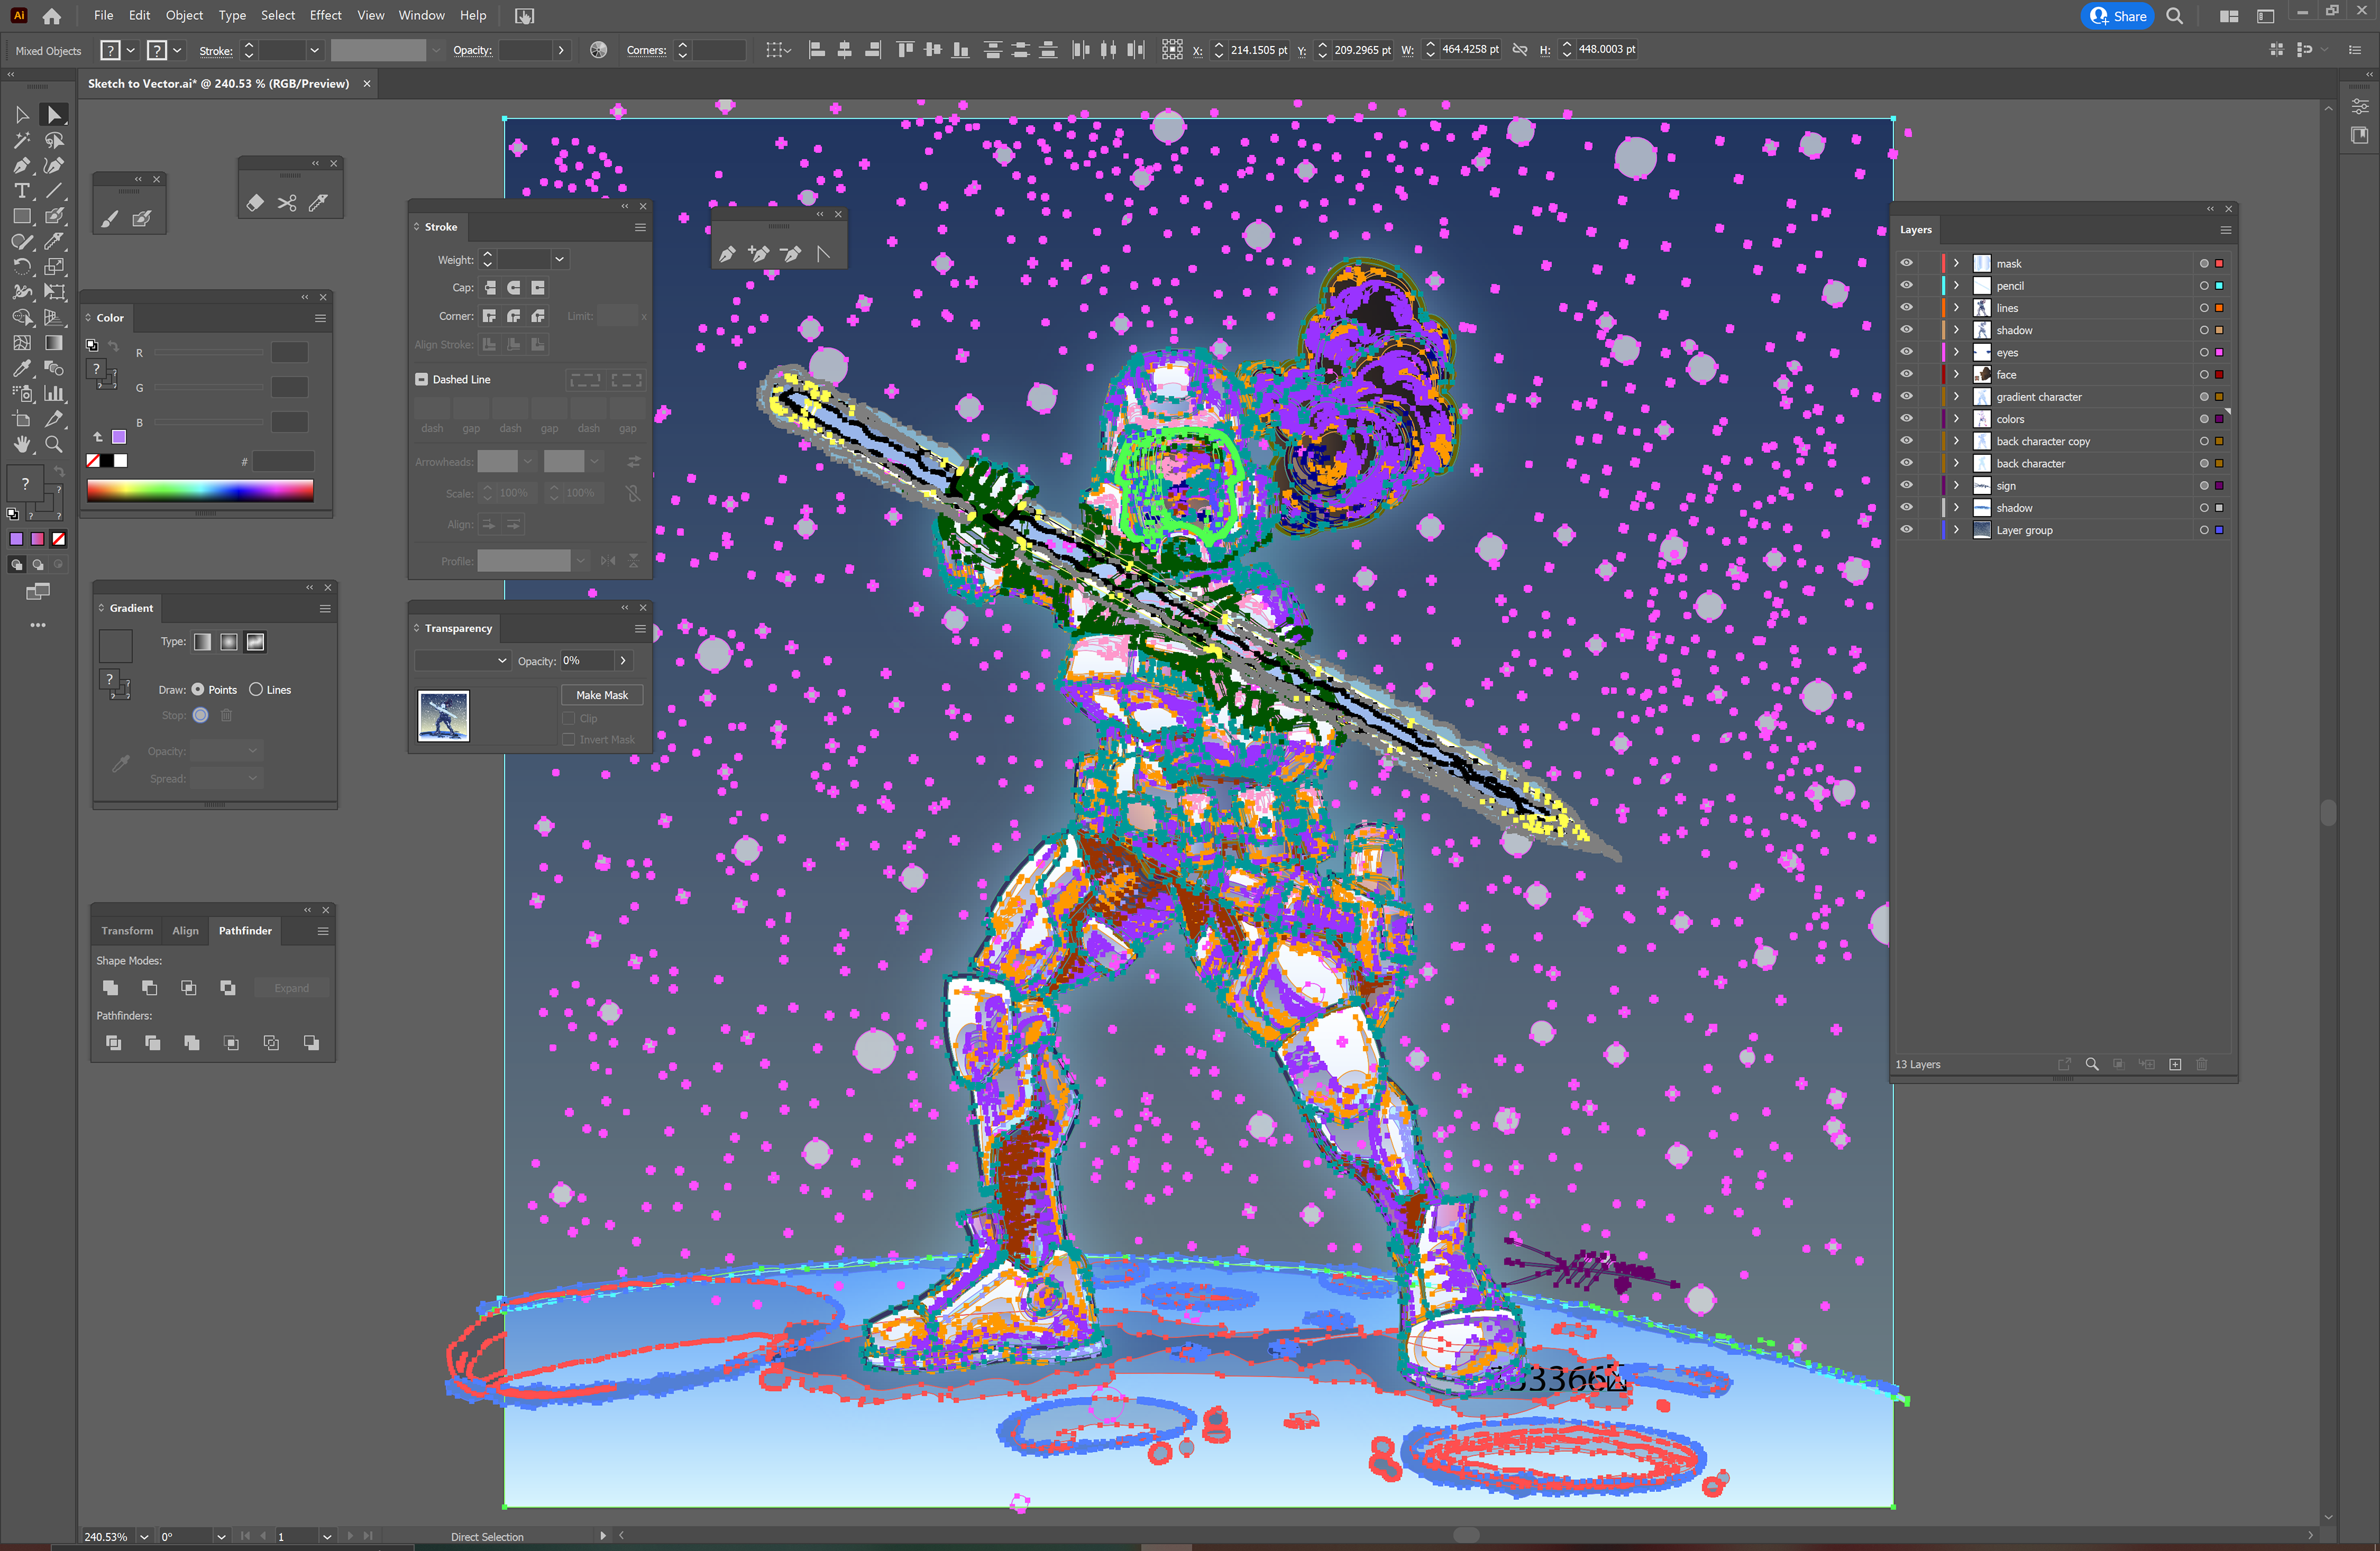Select the Mesh tool
The width and height of the screenshot is (2380, 1551).
[21, 343]
